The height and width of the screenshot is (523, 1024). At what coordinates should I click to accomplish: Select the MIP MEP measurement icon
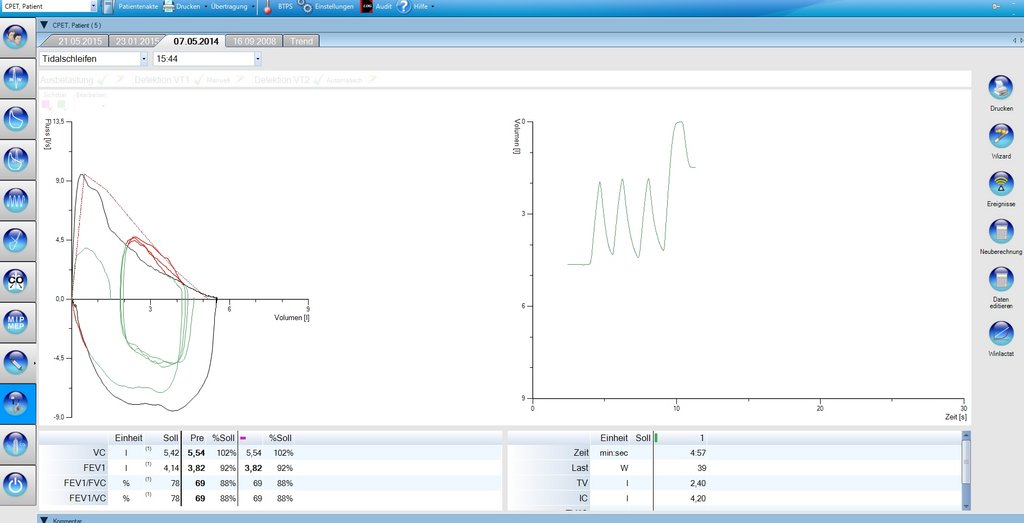tap(18, 321)
